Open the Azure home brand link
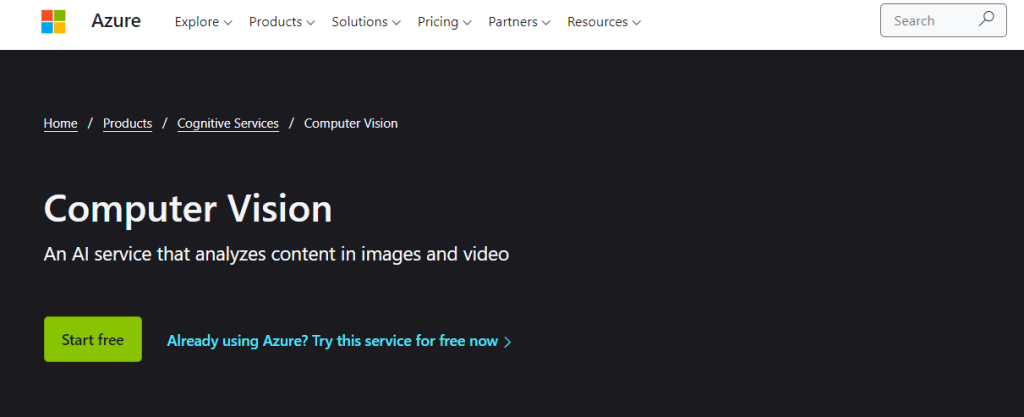 click(x=116, y=21)
